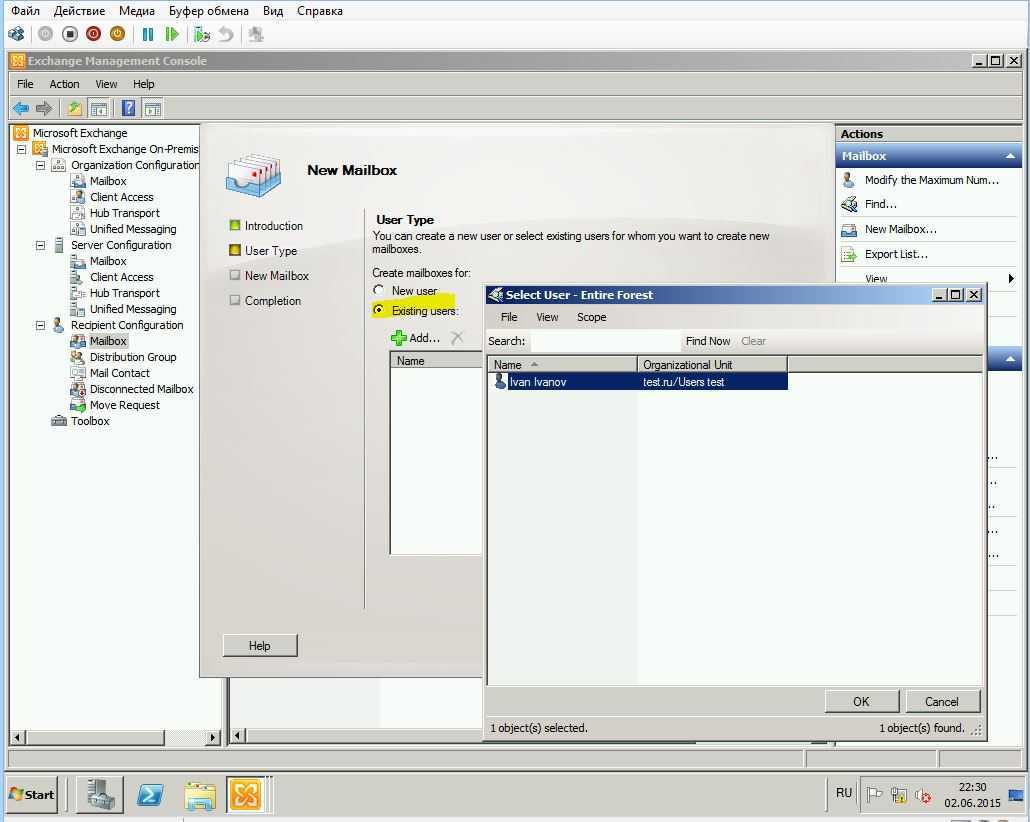
Task: Collapse the Mailbox actions section header
Action: 1009,156
